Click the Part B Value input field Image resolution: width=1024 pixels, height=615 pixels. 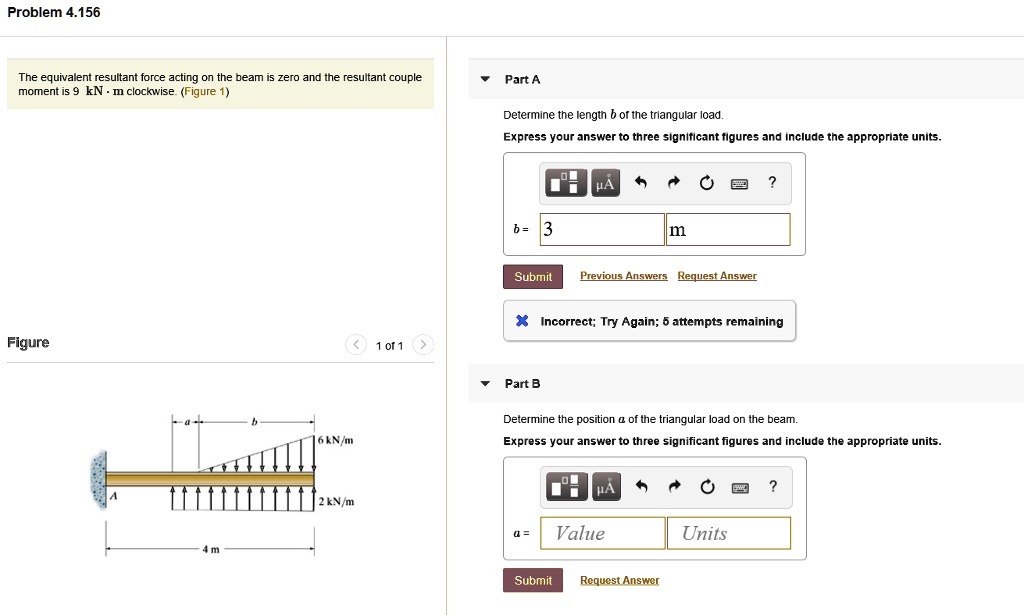tap(603, 533)
